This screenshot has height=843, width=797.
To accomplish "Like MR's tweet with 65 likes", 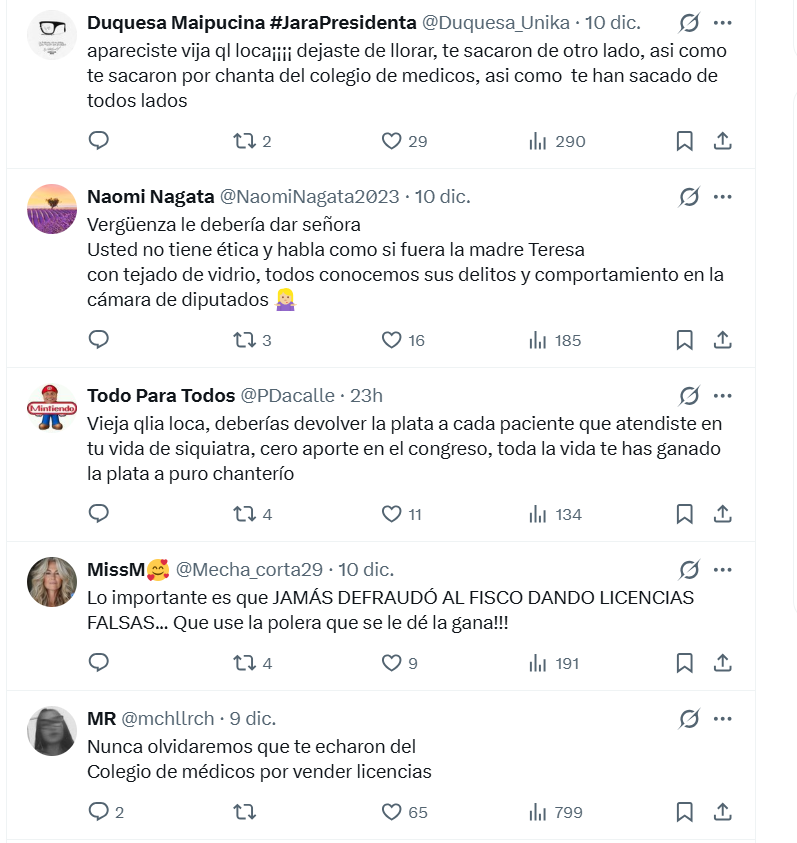I will [392, 812].
